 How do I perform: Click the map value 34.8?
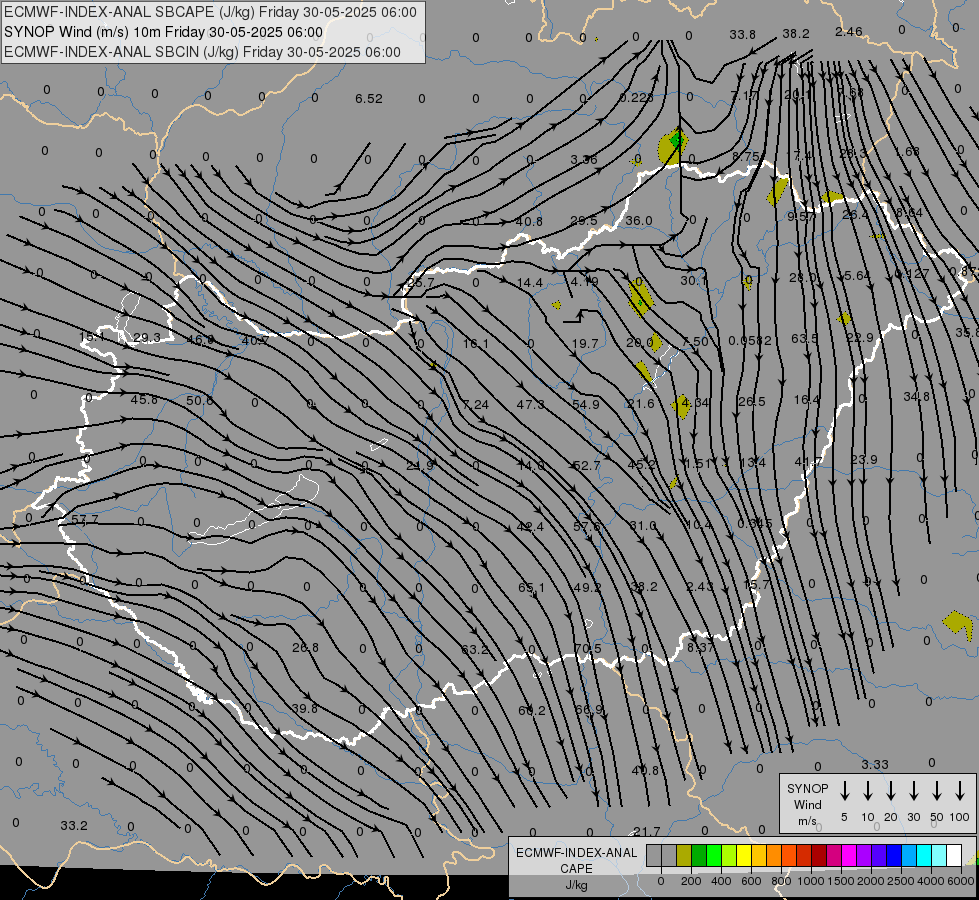click(x=917, y=397)
